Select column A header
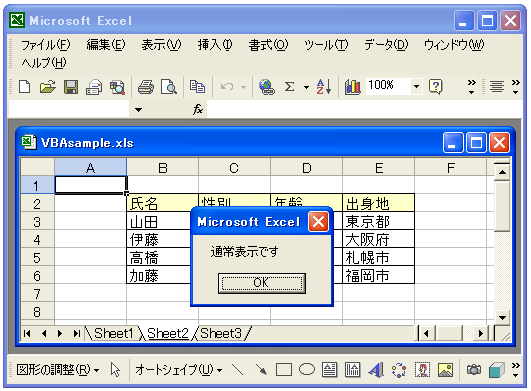Viewport: 531px width, 391px height. pyautogui.click(x=90, y=168)
